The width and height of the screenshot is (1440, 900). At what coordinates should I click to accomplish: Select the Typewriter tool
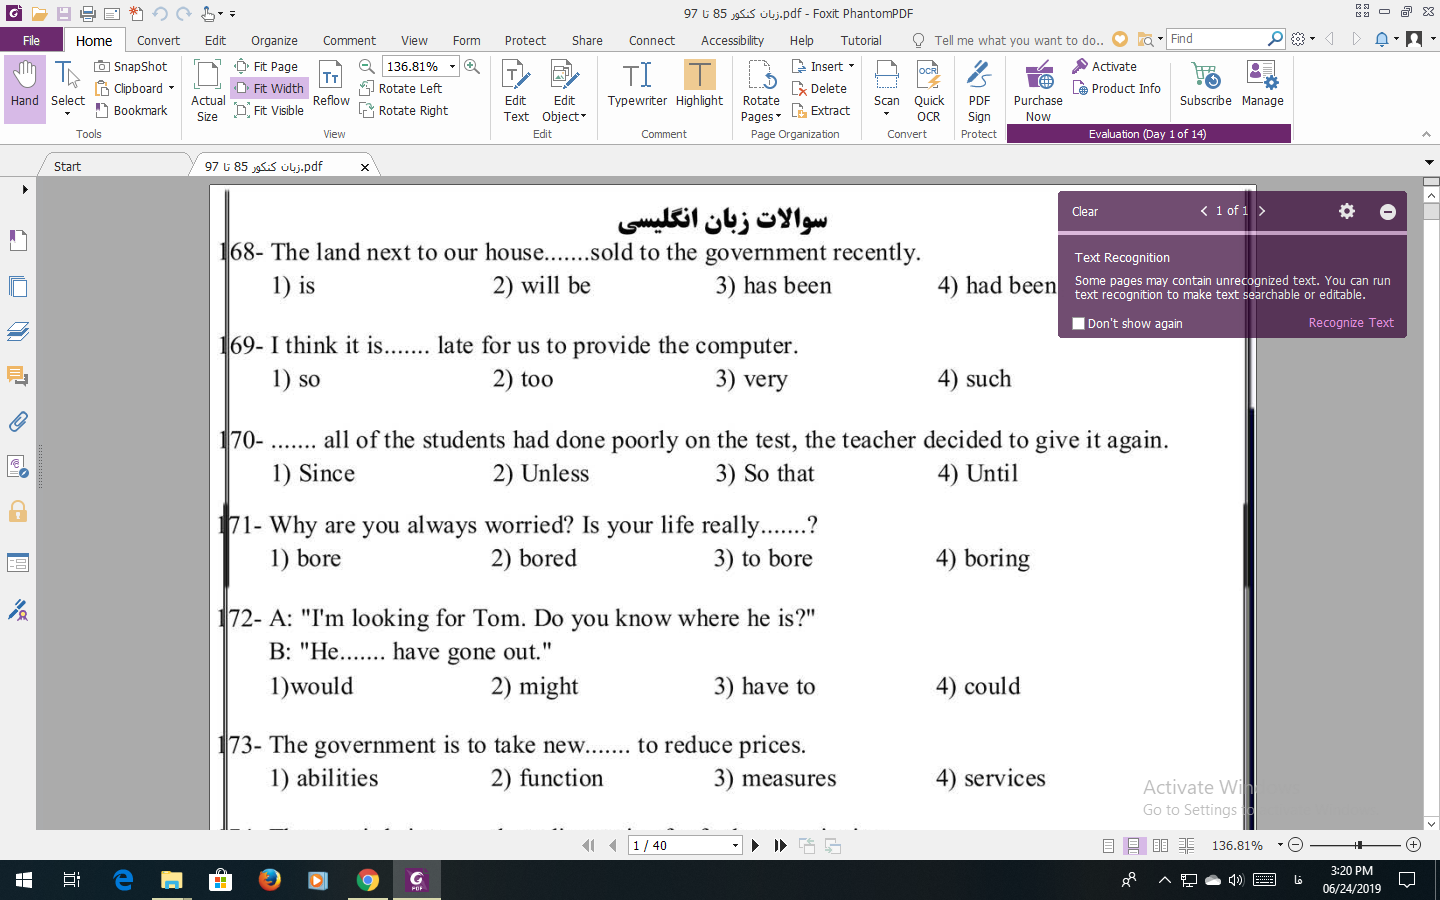637,88
